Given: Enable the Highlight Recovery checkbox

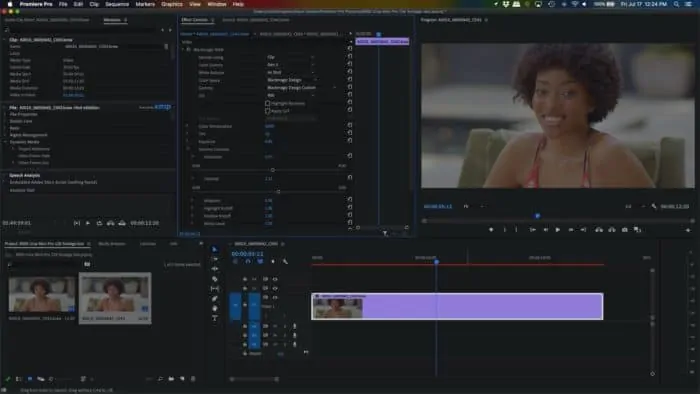Looking at the screenshot, I should pos(268,104).
